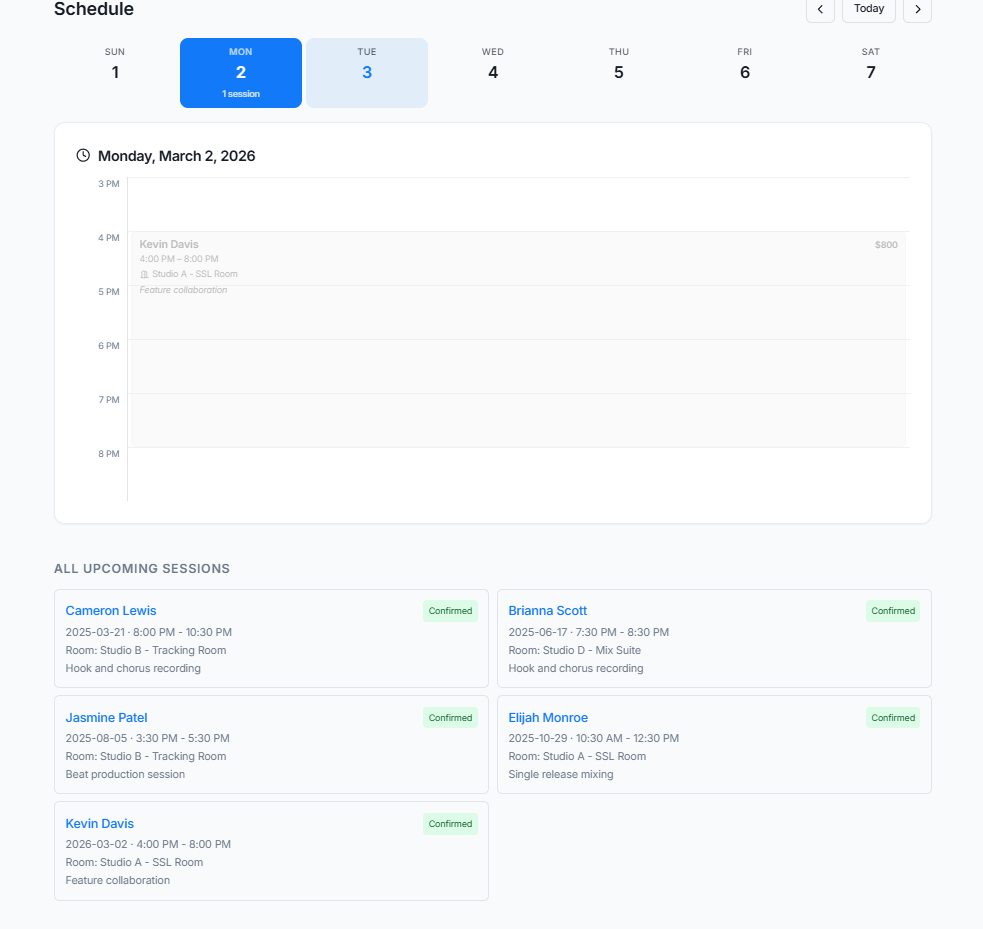Go to the previous week arrow

820,9
